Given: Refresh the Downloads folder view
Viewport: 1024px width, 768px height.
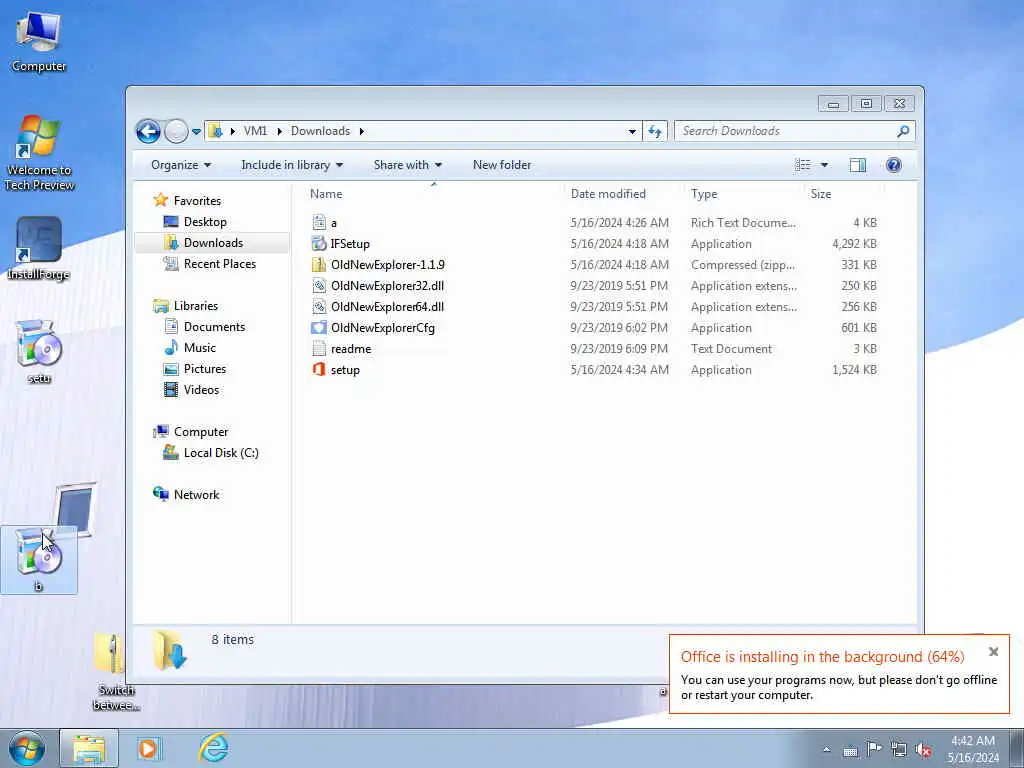Looking at the screenshot, I should [x=655, y=131].
